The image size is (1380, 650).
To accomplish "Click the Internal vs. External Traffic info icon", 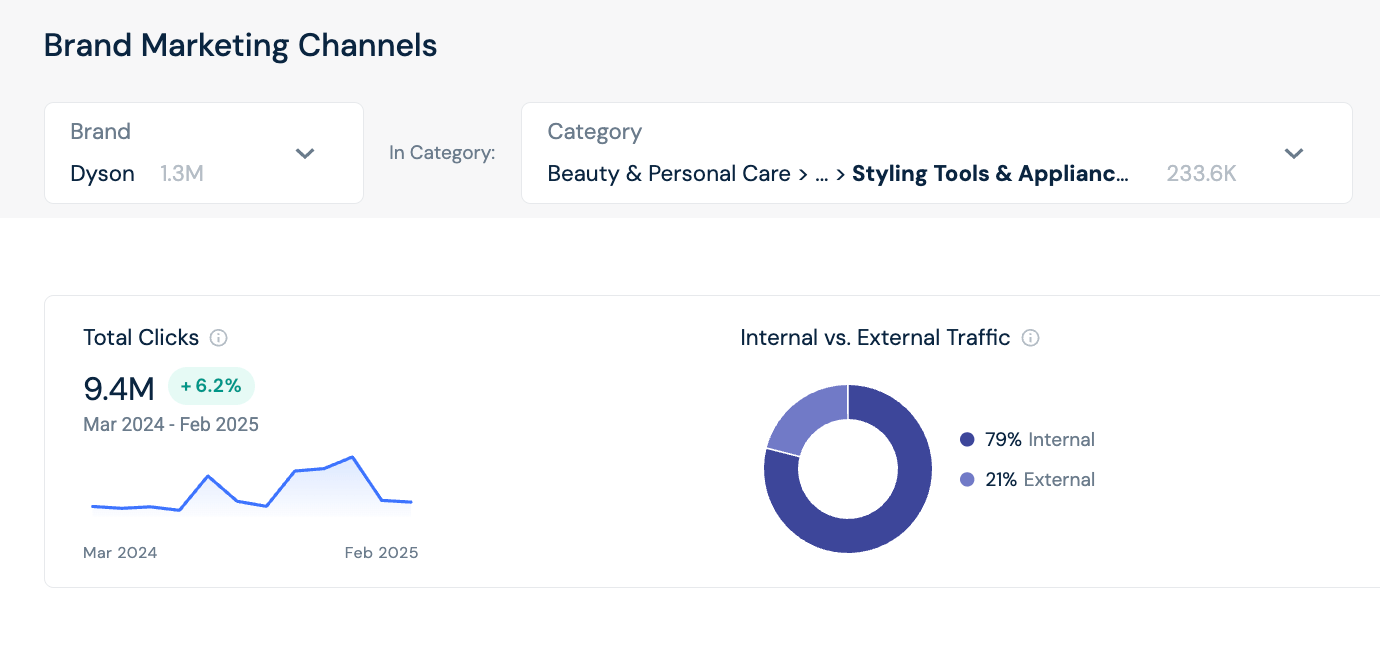I will (x=1031, y=338).
